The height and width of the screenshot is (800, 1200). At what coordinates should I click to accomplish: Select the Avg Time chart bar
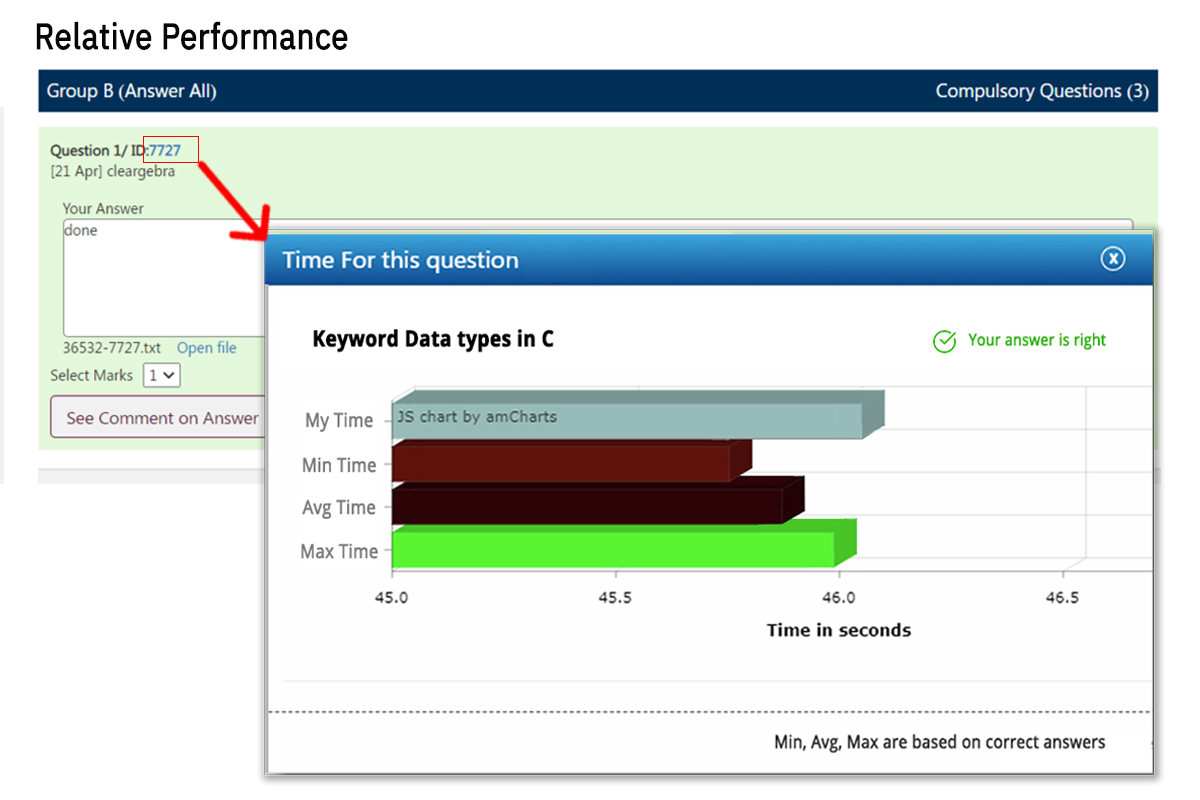point(586,504)
